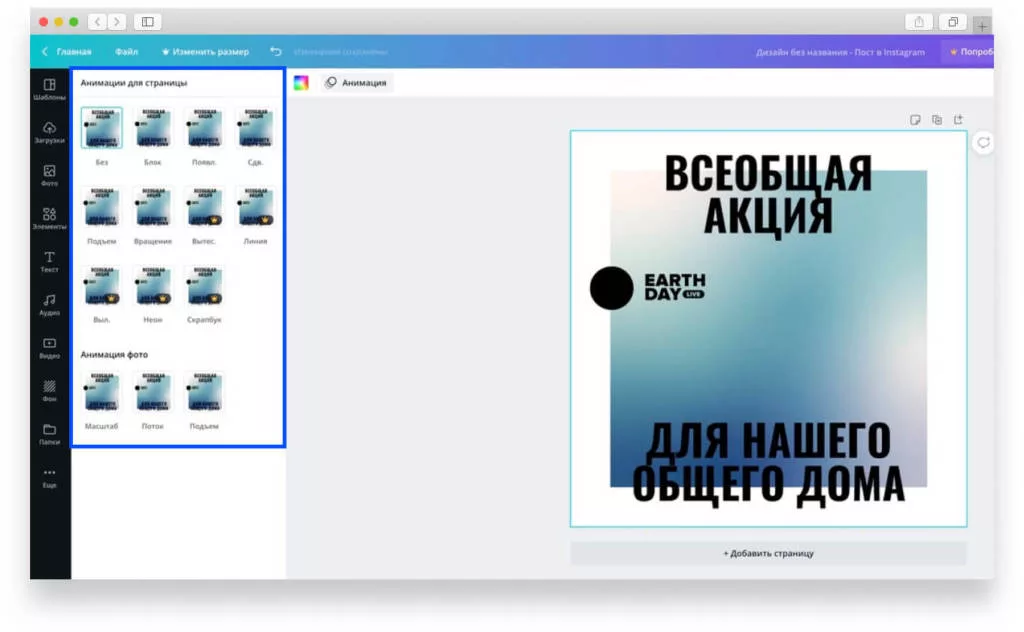Select the Блок animation thumbnail
The height and width of the screenshot is (632, 1024).
pos(153,128)
